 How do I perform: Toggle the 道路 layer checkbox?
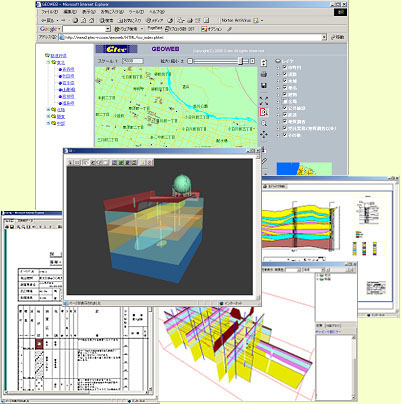pos(285,74)
